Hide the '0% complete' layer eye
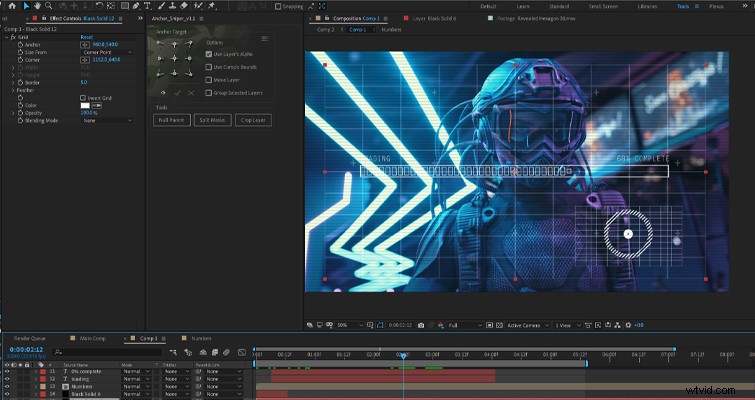Screen dimensions: 755x400 click(7, 372)
